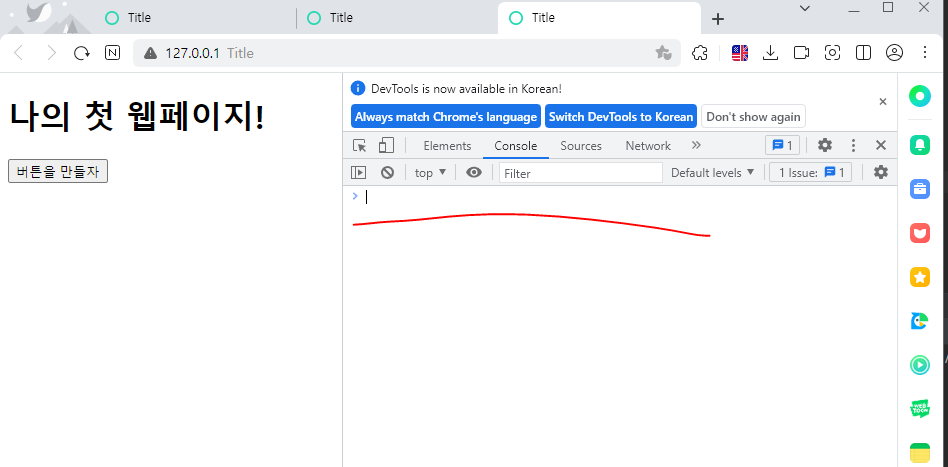Open the issues counter badge in tab bar
Screen dimensions: 948x467
782,145
